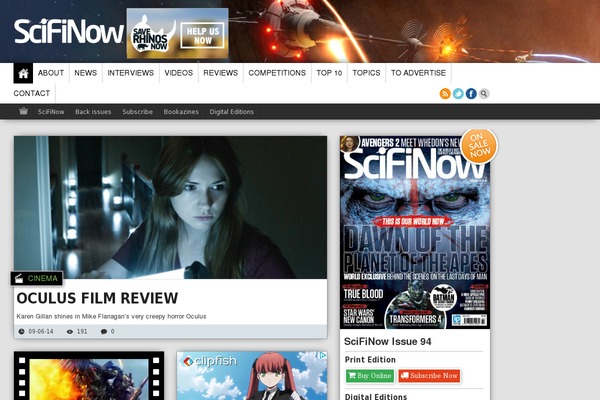Open the Bookazines link
The height and width of the screenshot is (400, 600).
[181, 112]
